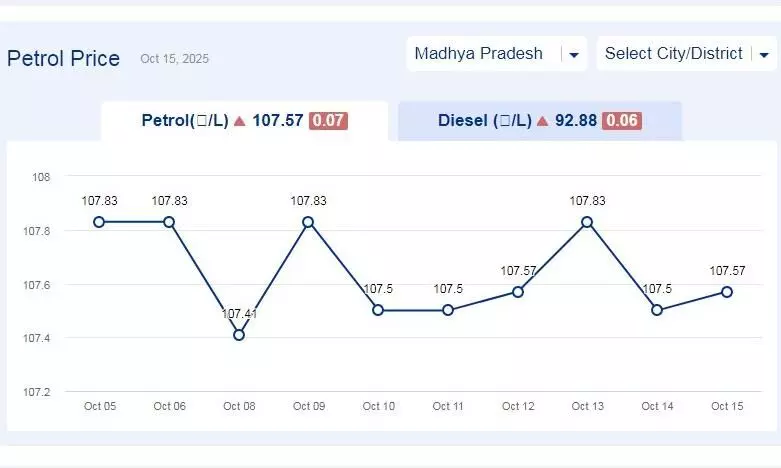Click the 0.06 diesel change badge
781x468 pixels.
[x=622, y=121]
